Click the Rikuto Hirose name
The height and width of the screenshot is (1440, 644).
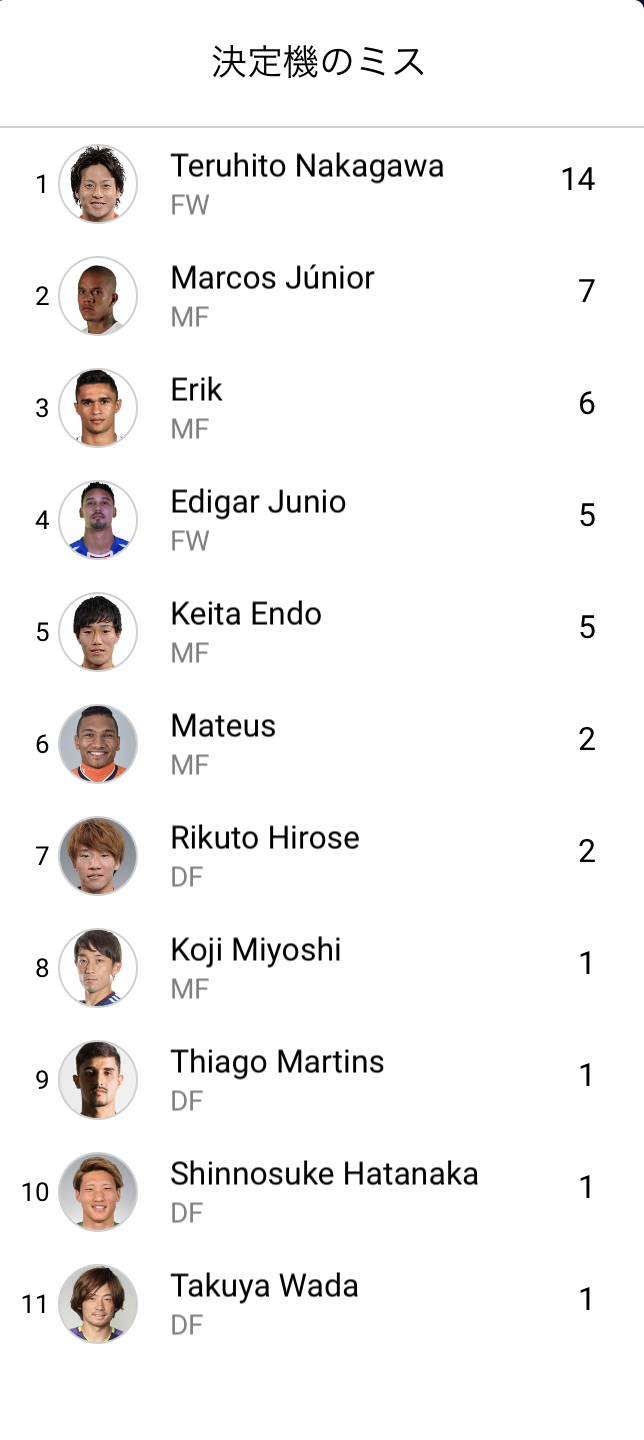pyautogui.click(x=265, y=838)
